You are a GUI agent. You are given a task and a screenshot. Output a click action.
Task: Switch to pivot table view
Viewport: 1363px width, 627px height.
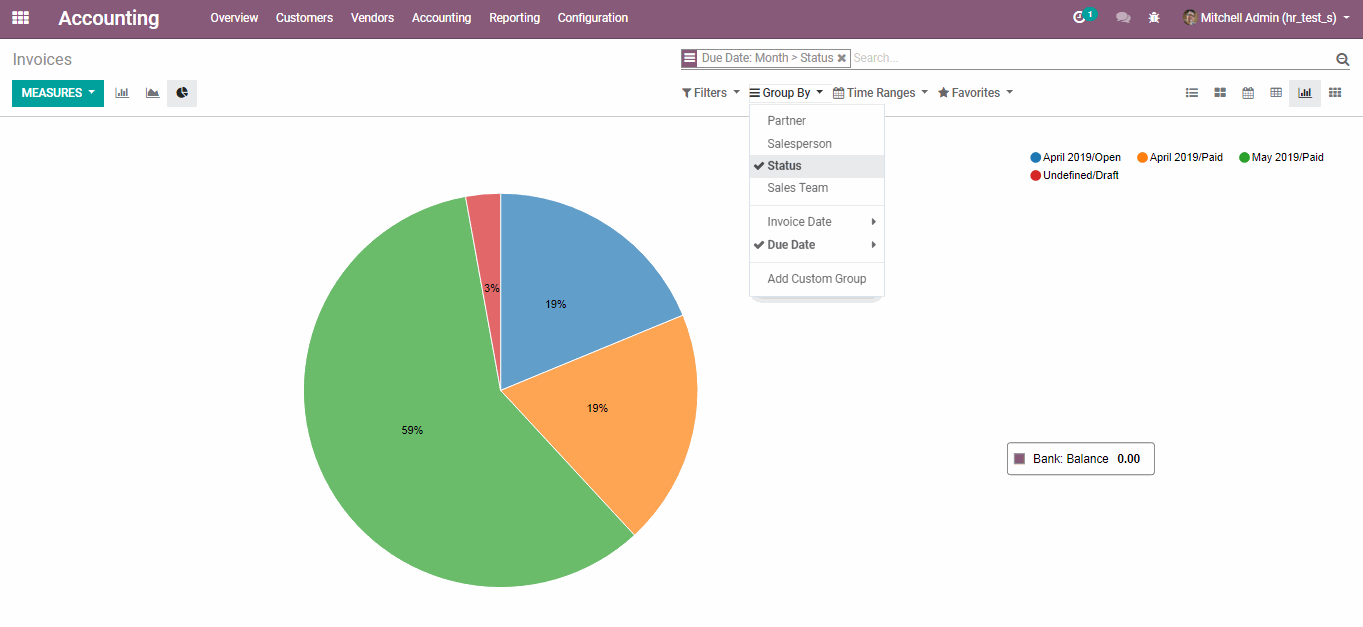(1276, 93)
